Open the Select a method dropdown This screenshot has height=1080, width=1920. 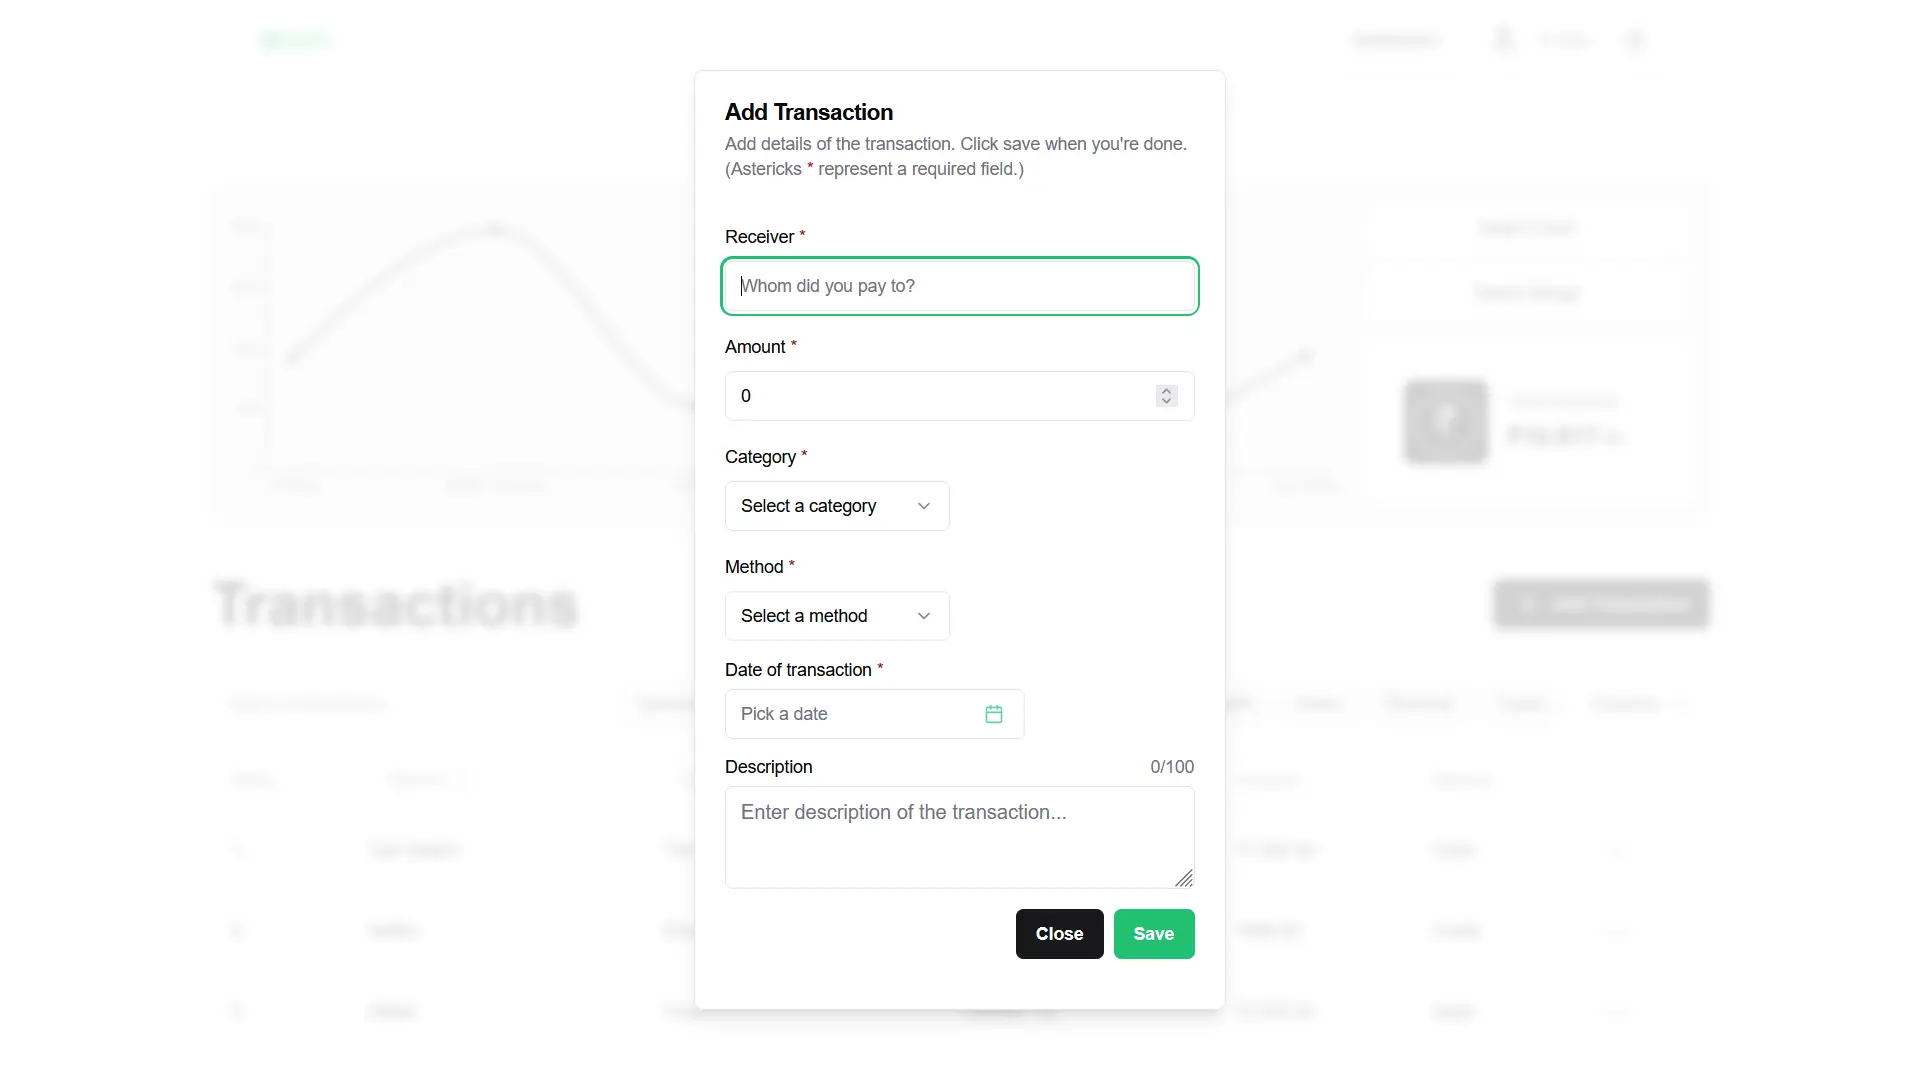(836, 616)
